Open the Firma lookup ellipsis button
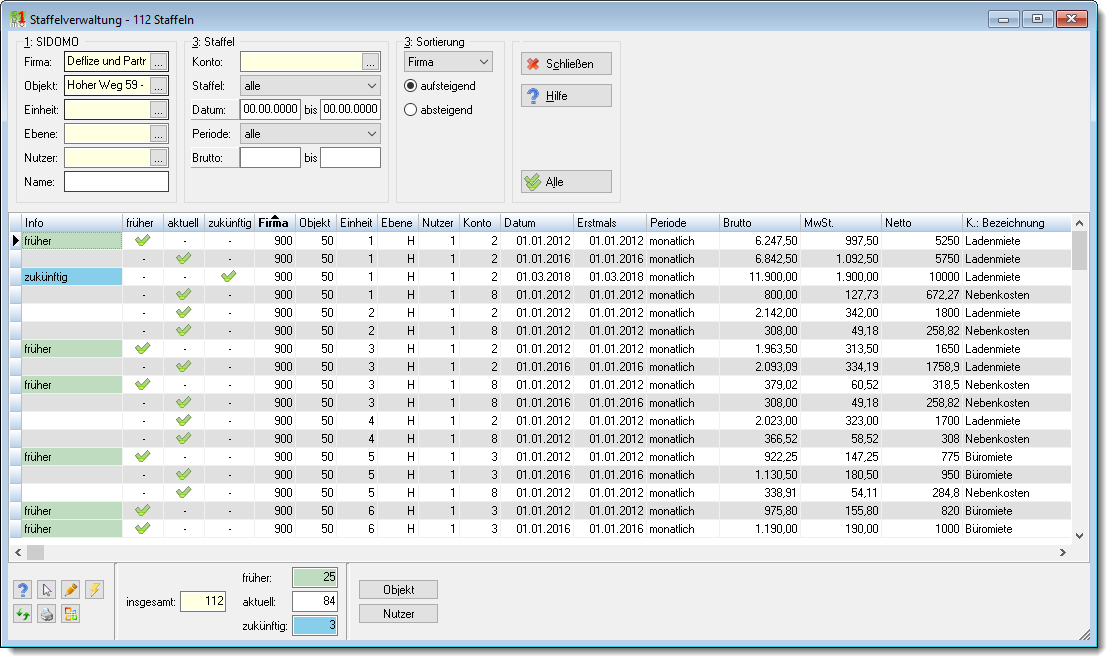1113x663 pixels. [159, 62]
